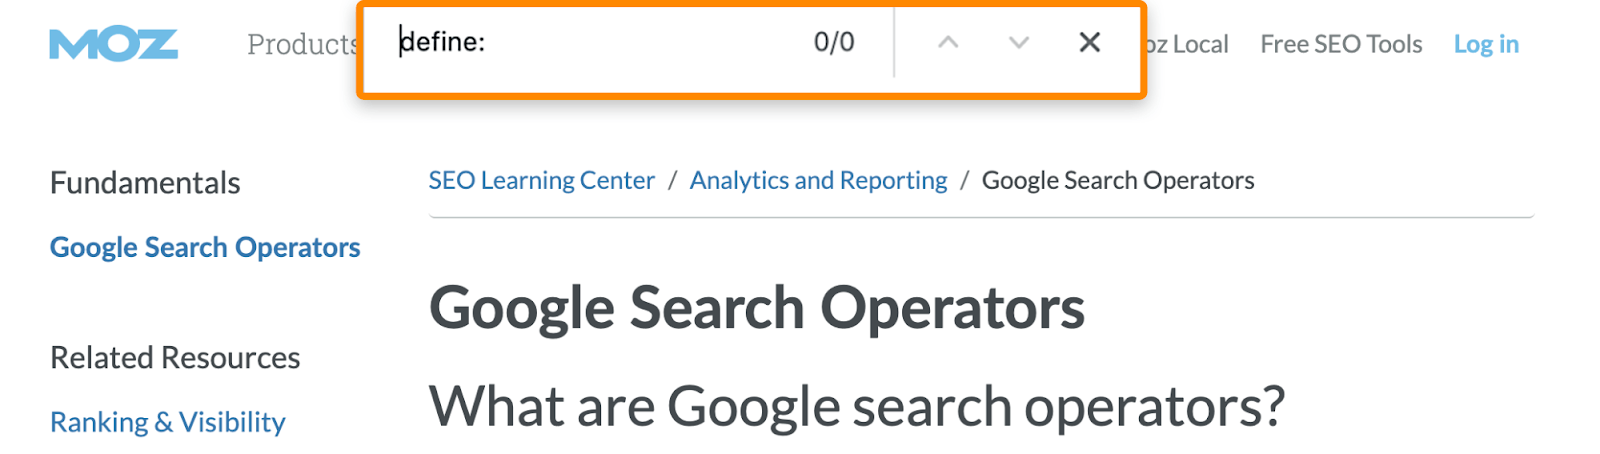
Task: Click "What are Google search operators?" heading
Action: 856,407
